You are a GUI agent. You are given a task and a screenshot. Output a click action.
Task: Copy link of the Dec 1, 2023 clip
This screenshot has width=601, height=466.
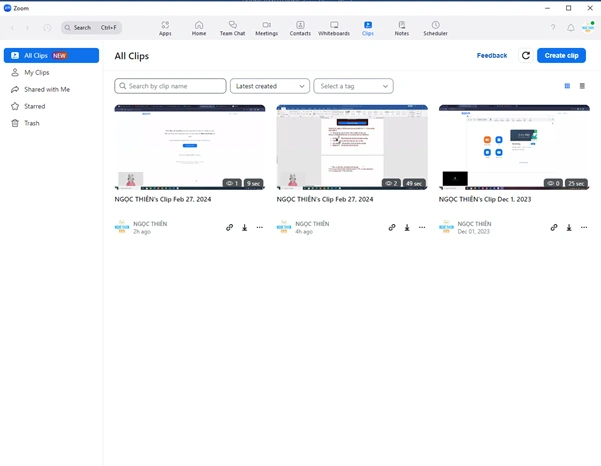[554, 227]
